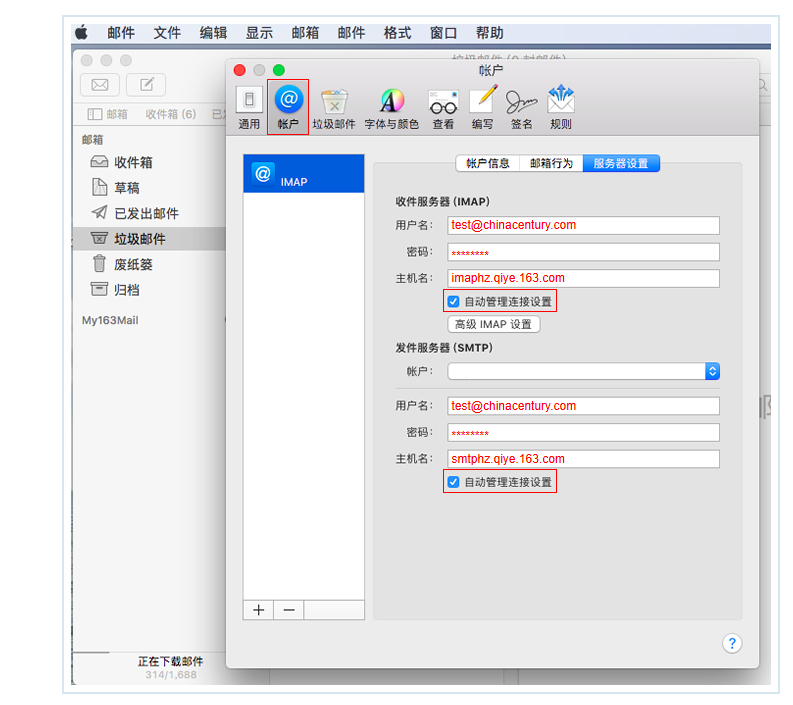Viewport: 793px width, 705px height.
Task: Switch to the 邮箱行为 tab
Action: 551,163
